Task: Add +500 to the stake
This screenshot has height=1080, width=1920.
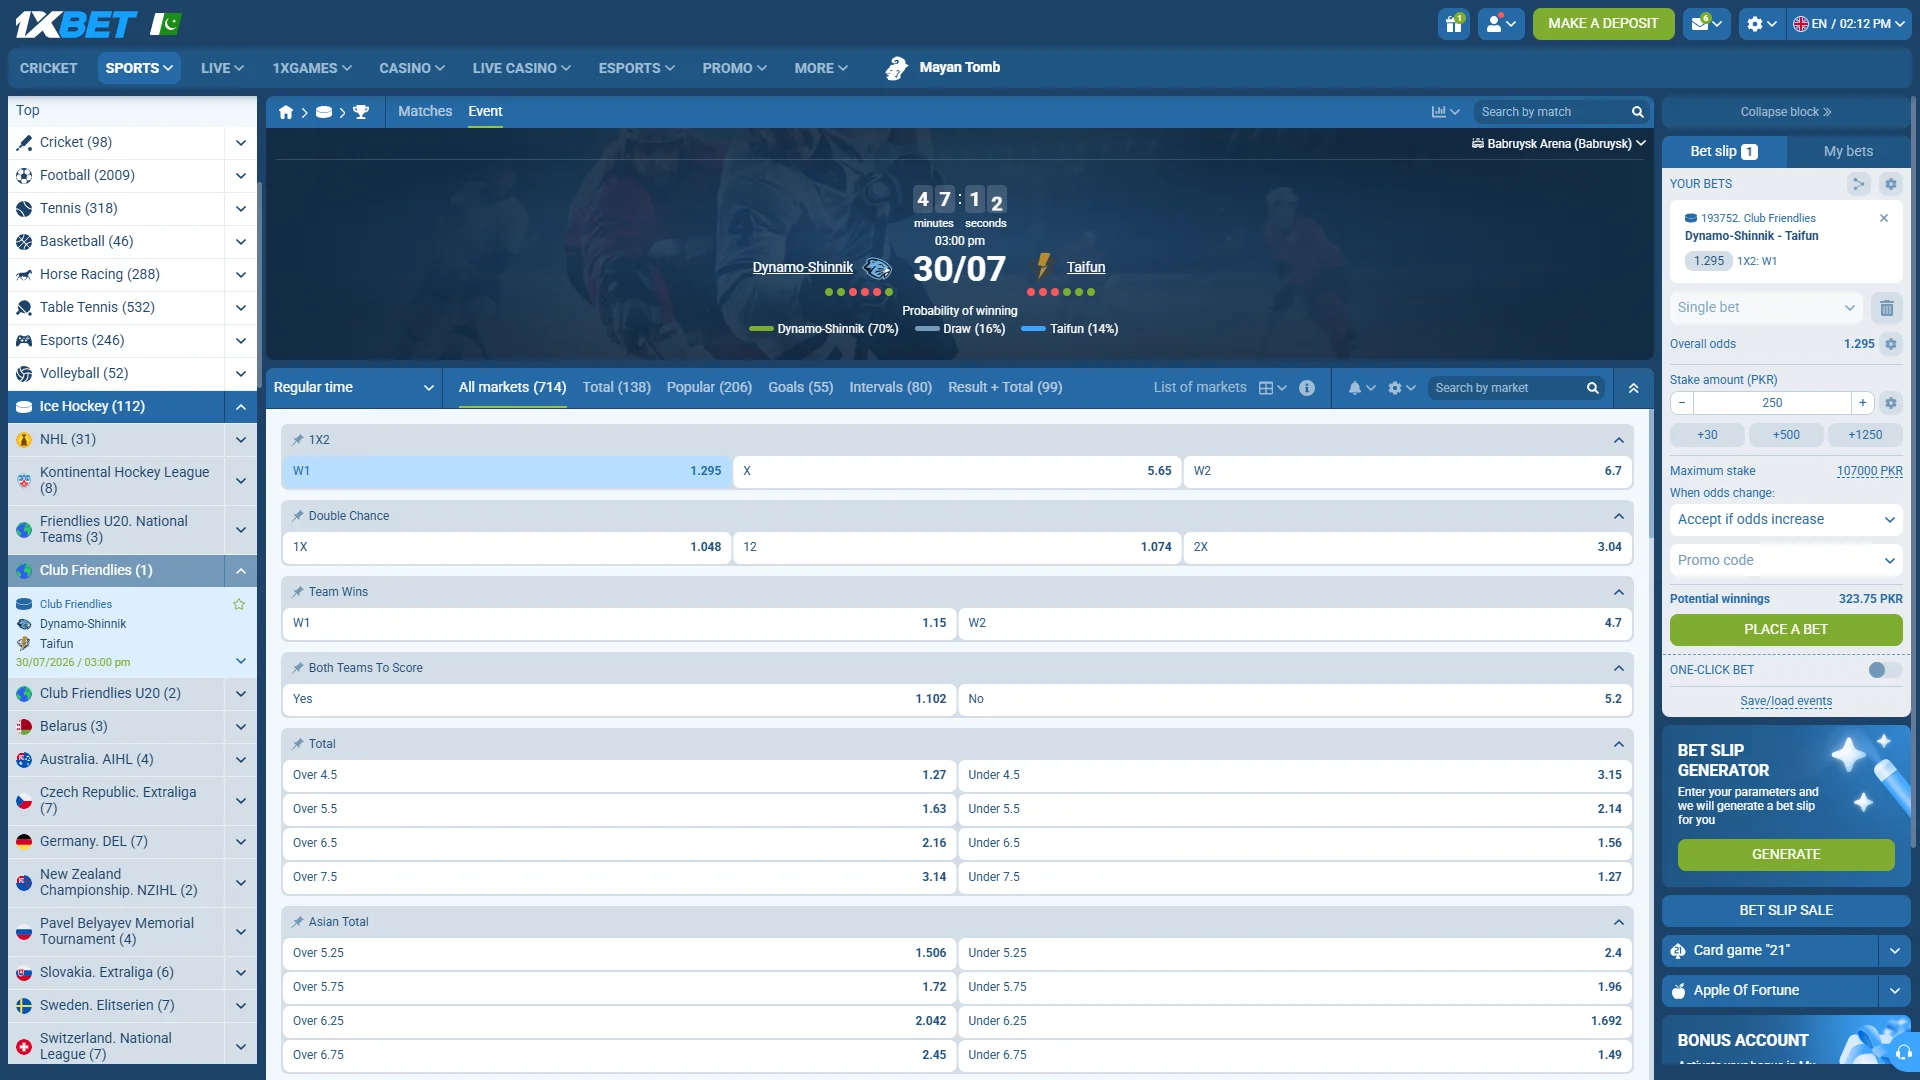Action: tap(1786, 436)
